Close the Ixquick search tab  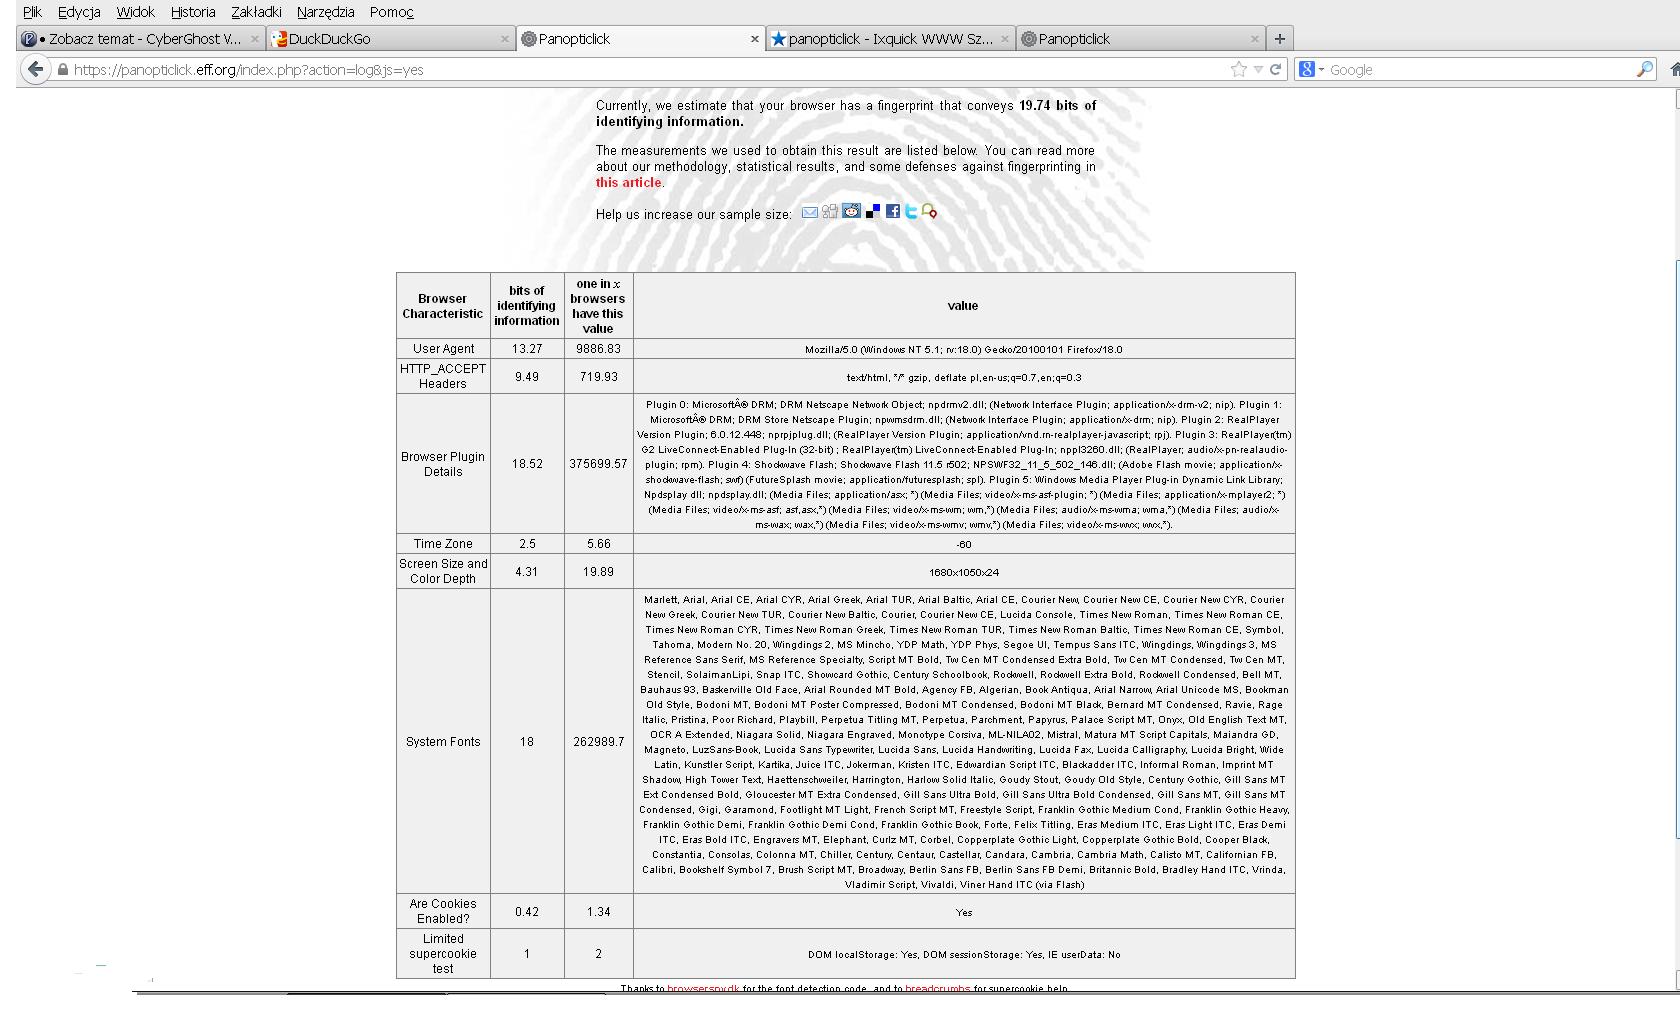(x=1004, y=39)
